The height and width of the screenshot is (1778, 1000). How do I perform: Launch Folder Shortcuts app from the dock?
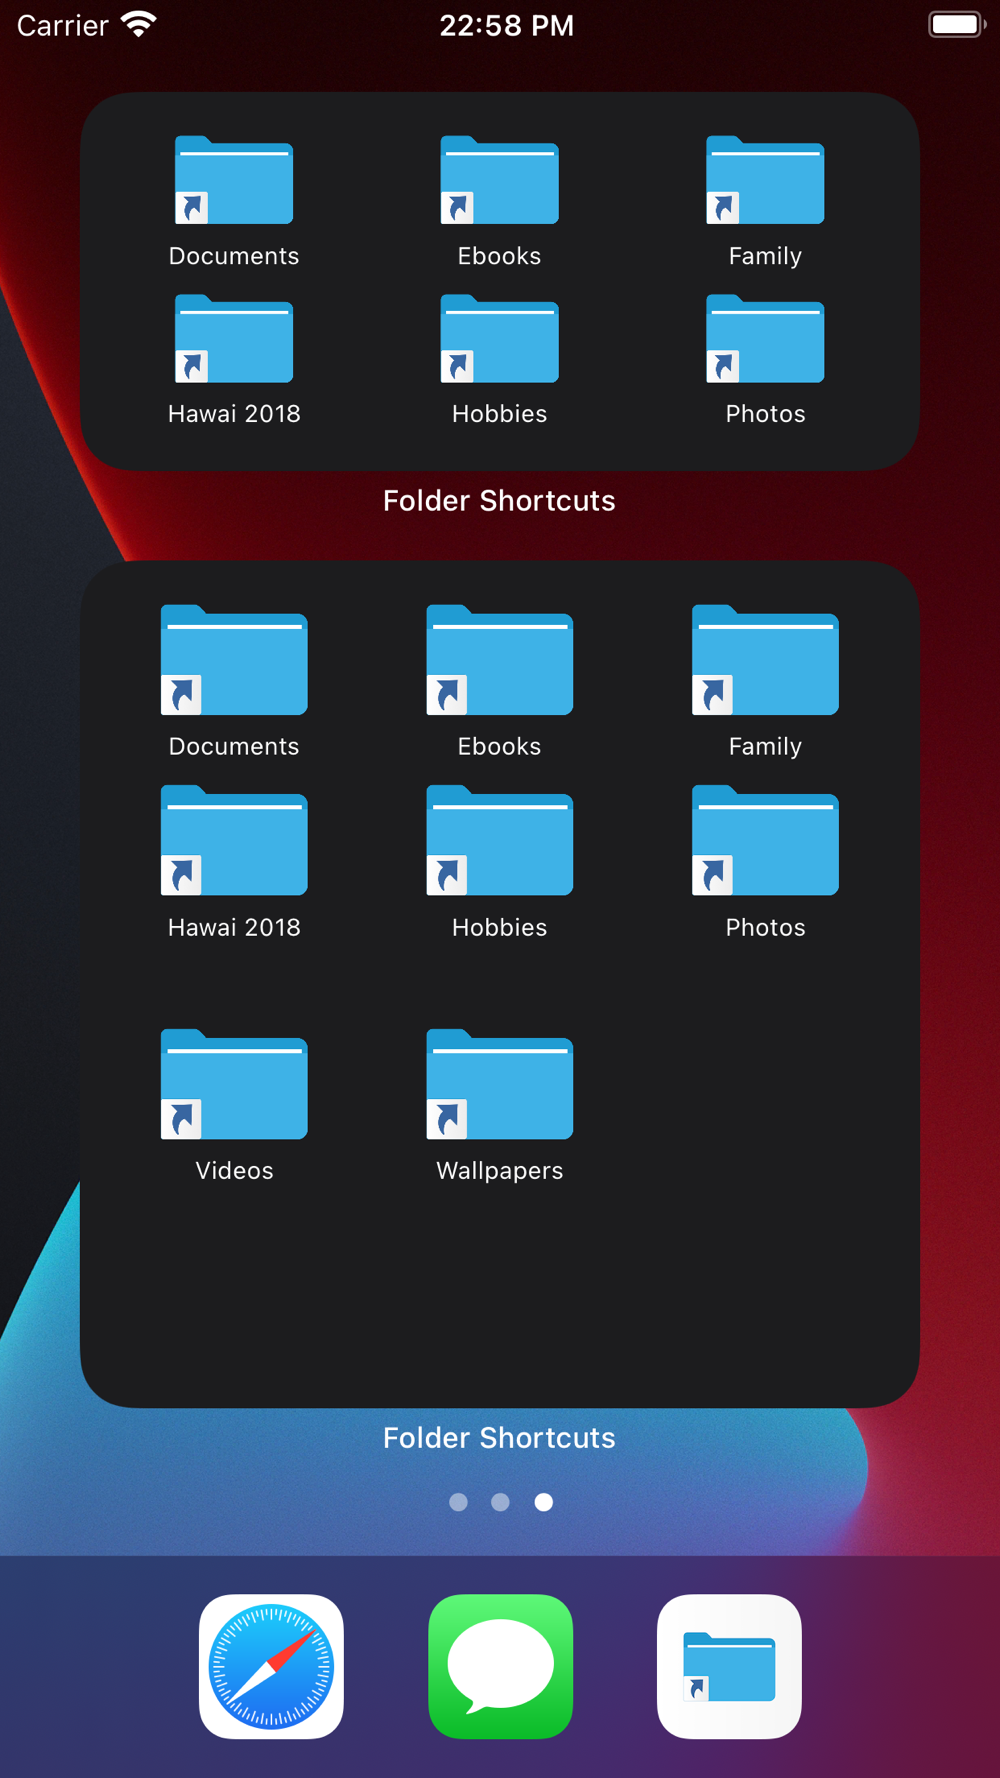pos(729,1666)
